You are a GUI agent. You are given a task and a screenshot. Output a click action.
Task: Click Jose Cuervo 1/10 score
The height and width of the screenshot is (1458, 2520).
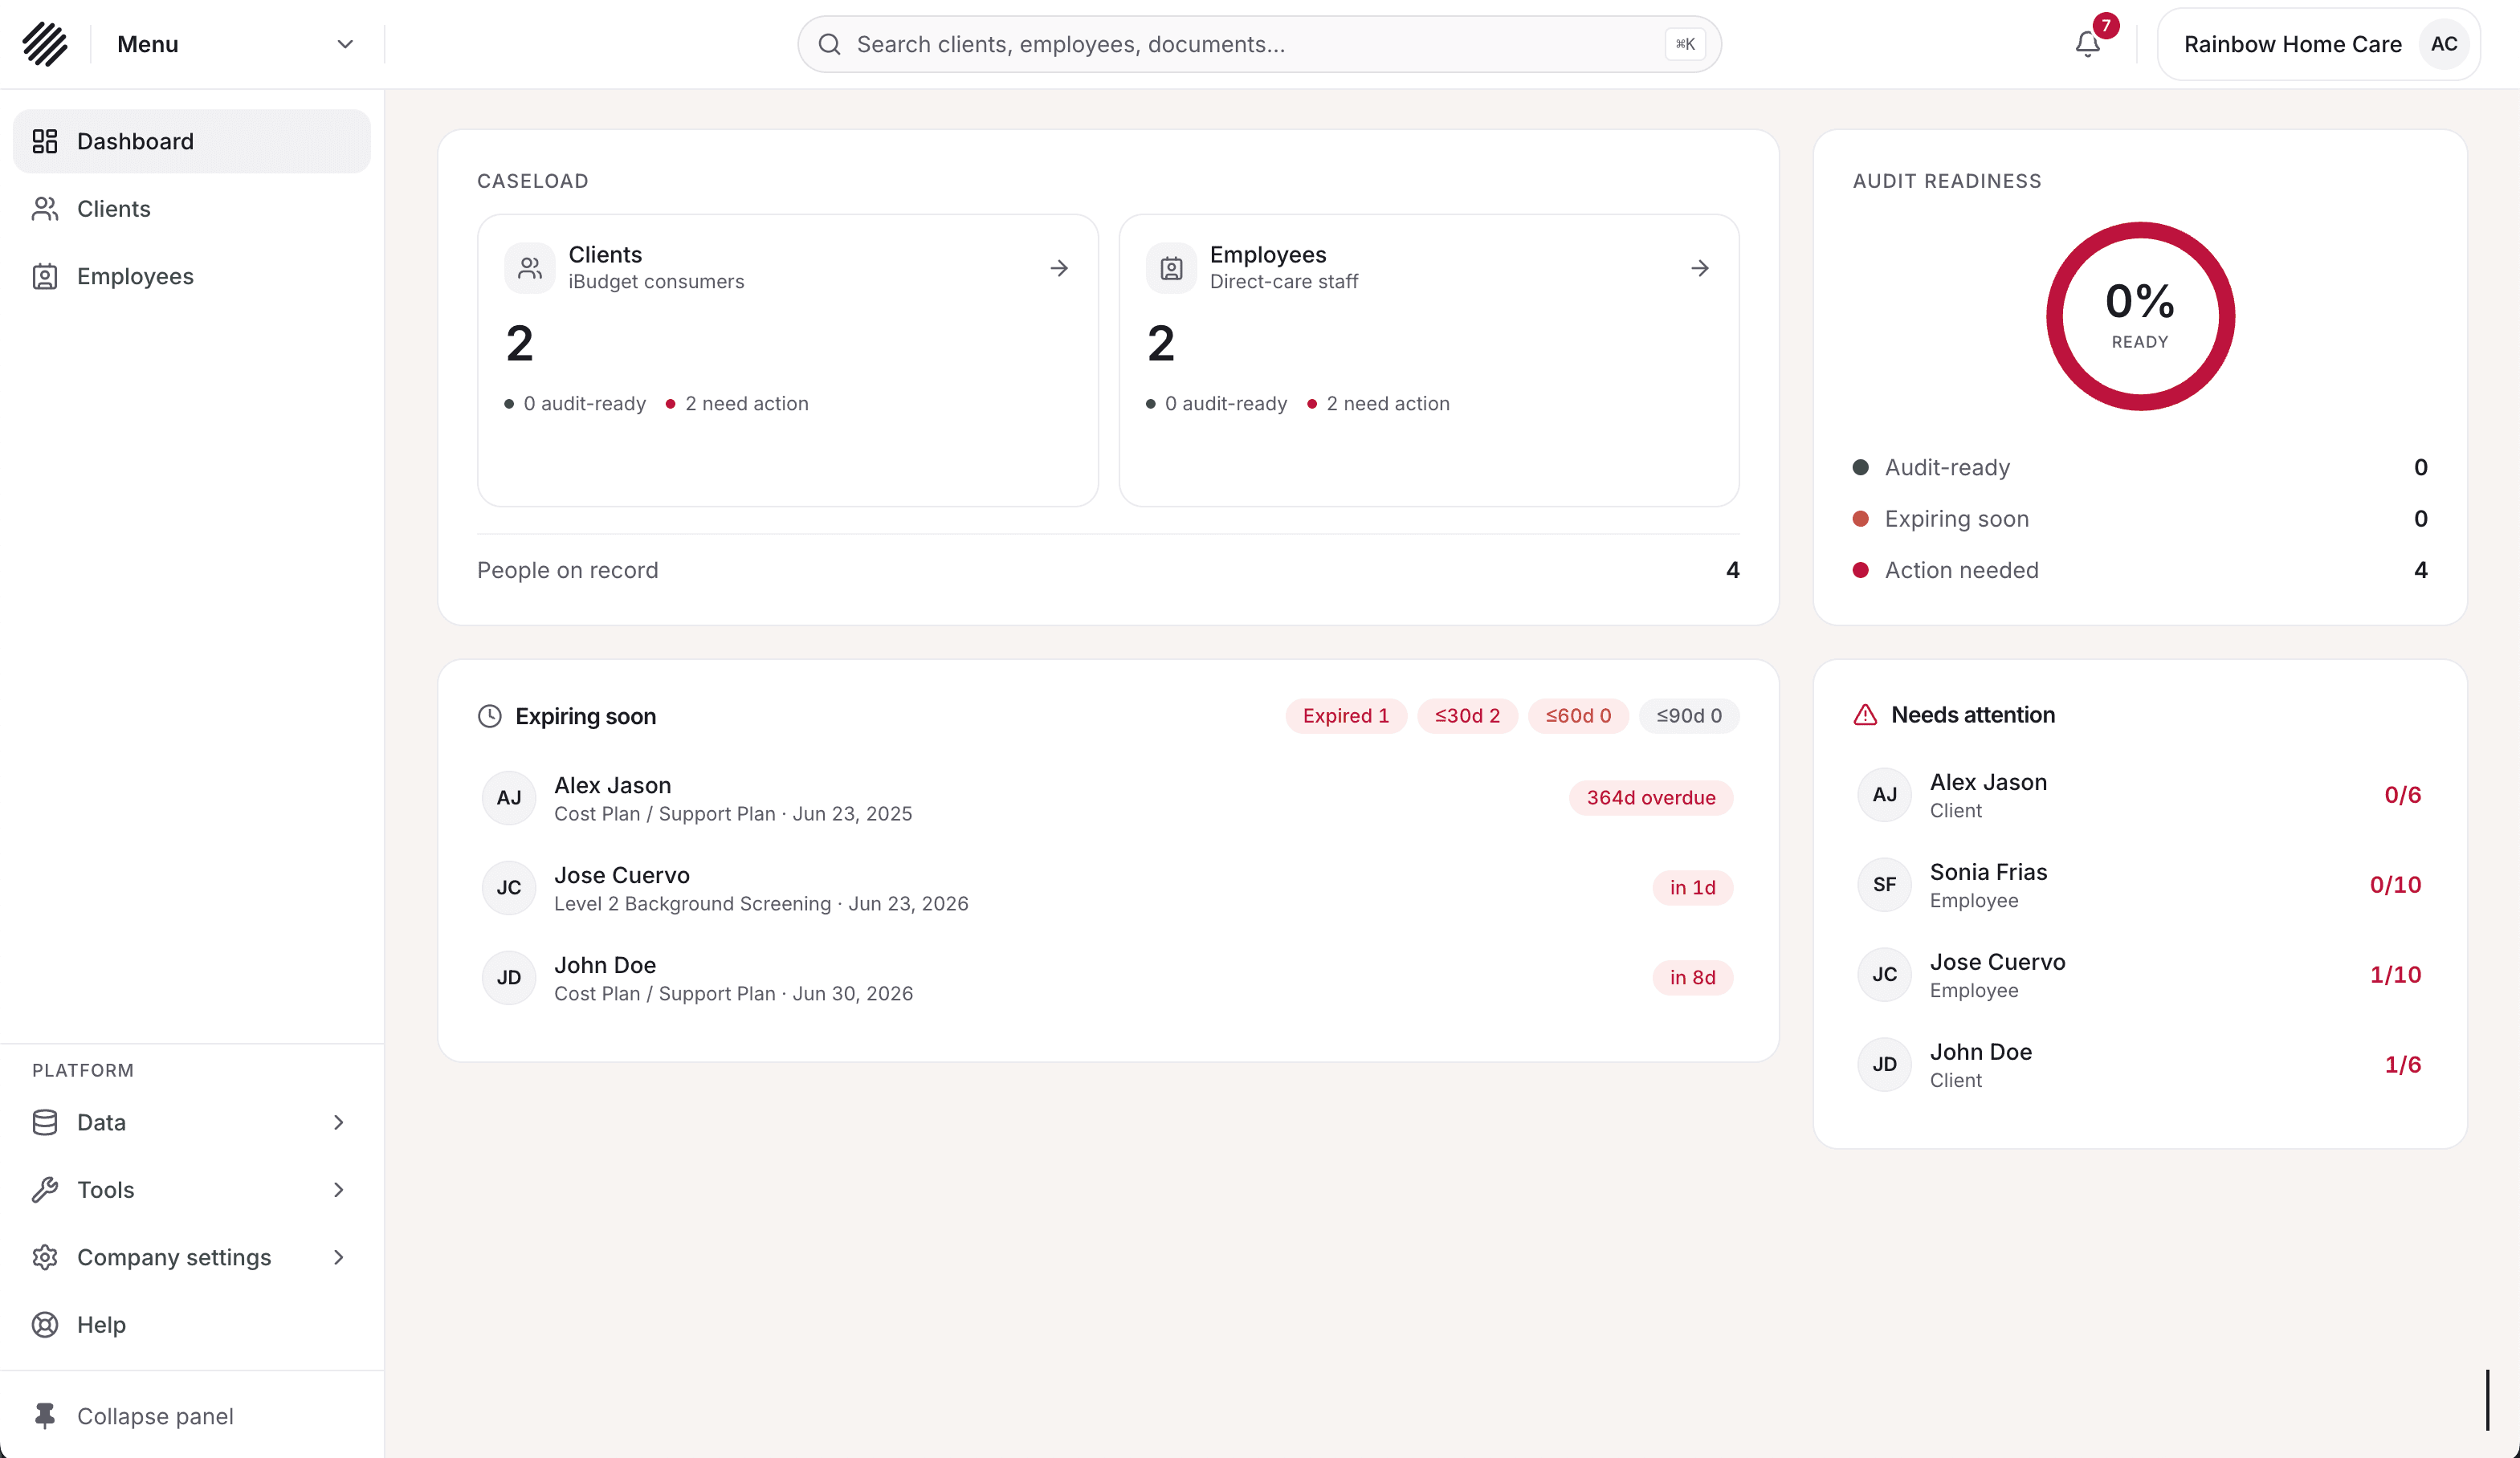click(2395, 975)
